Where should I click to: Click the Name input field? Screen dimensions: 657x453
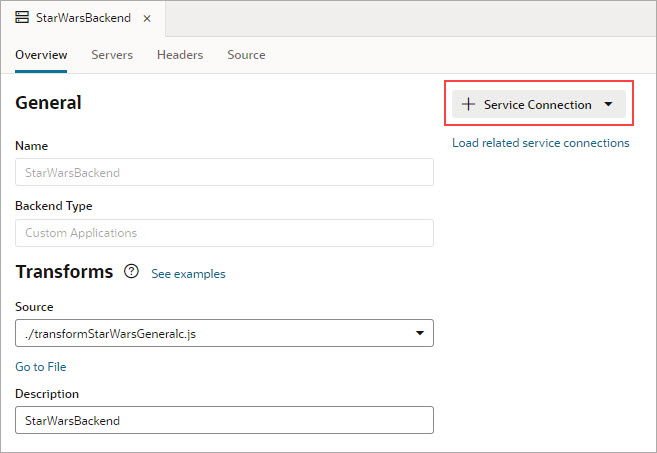click(x=224, y=172)
